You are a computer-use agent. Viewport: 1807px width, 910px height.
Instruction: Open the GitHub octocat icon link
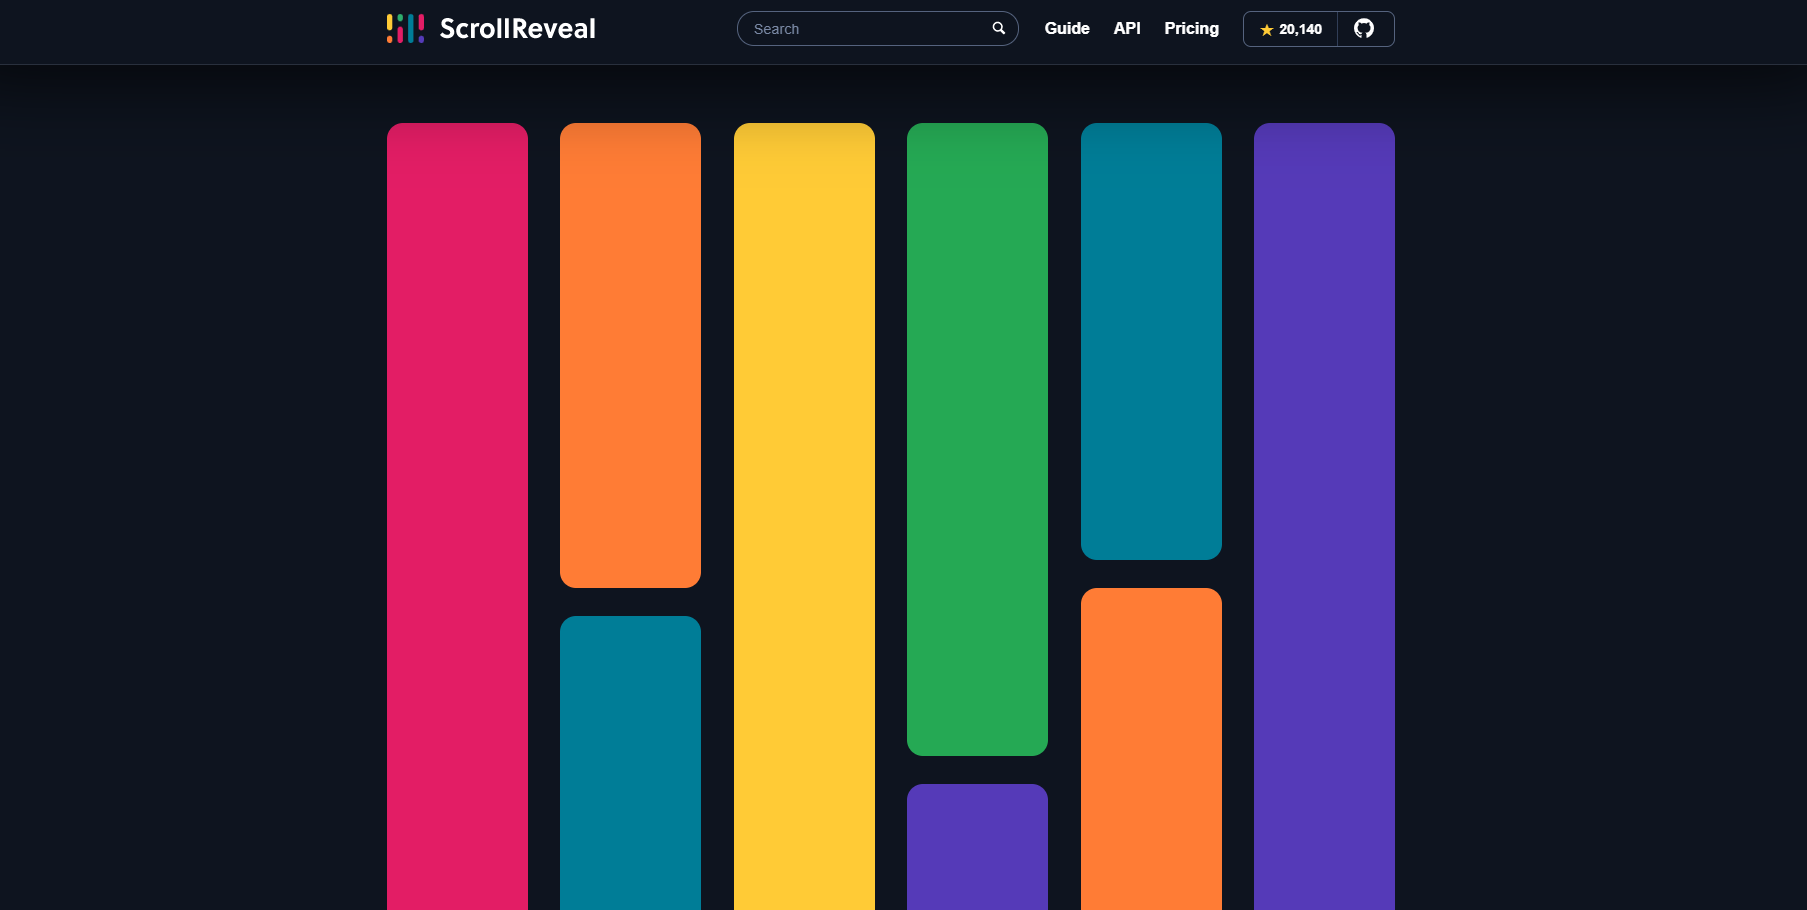[1364, 29]
